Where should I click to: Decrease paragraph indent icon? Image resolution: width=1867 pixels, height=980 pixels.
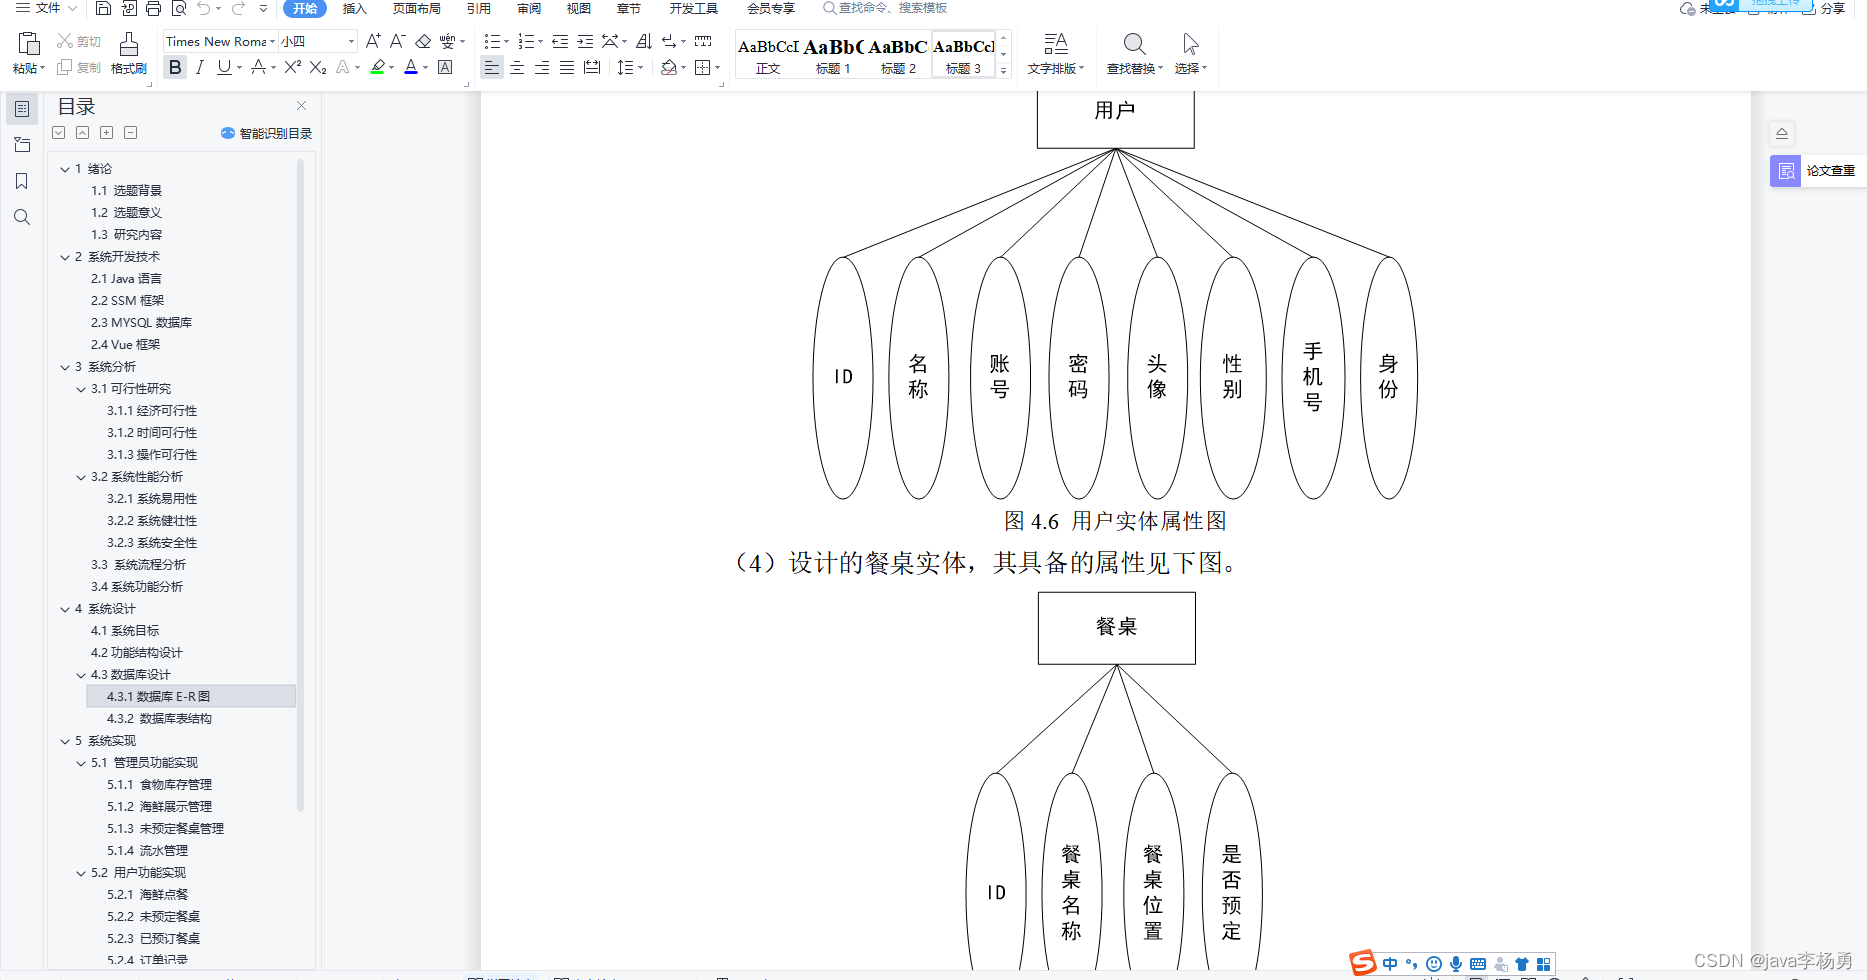[x=560, y=41]
